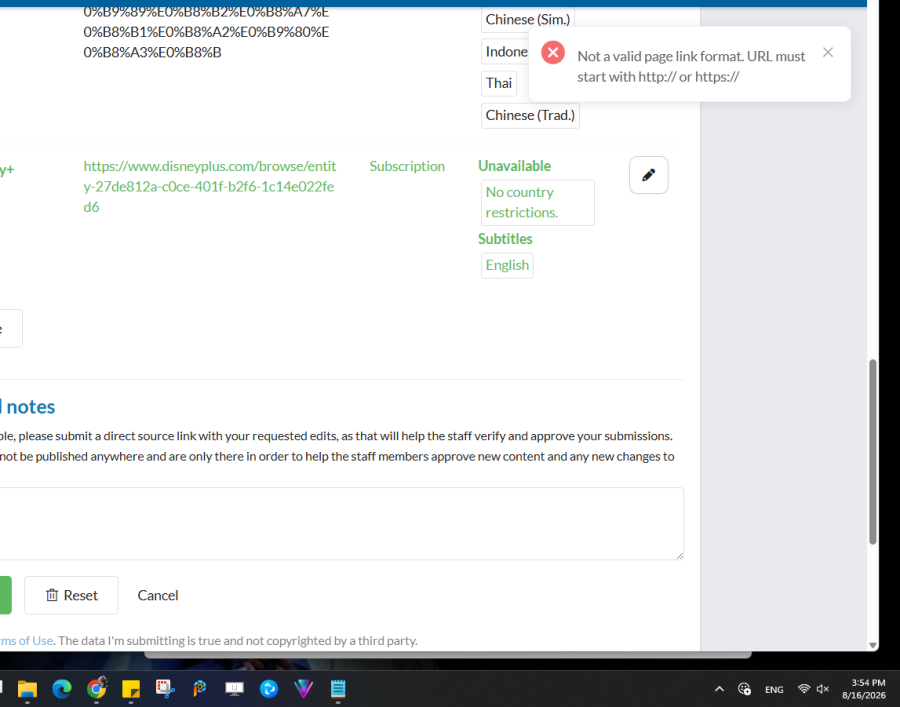The width and height of the screenshot is (900, 707).
Task: Click the green Subtitles heading
Action: (x=505, y=239)
